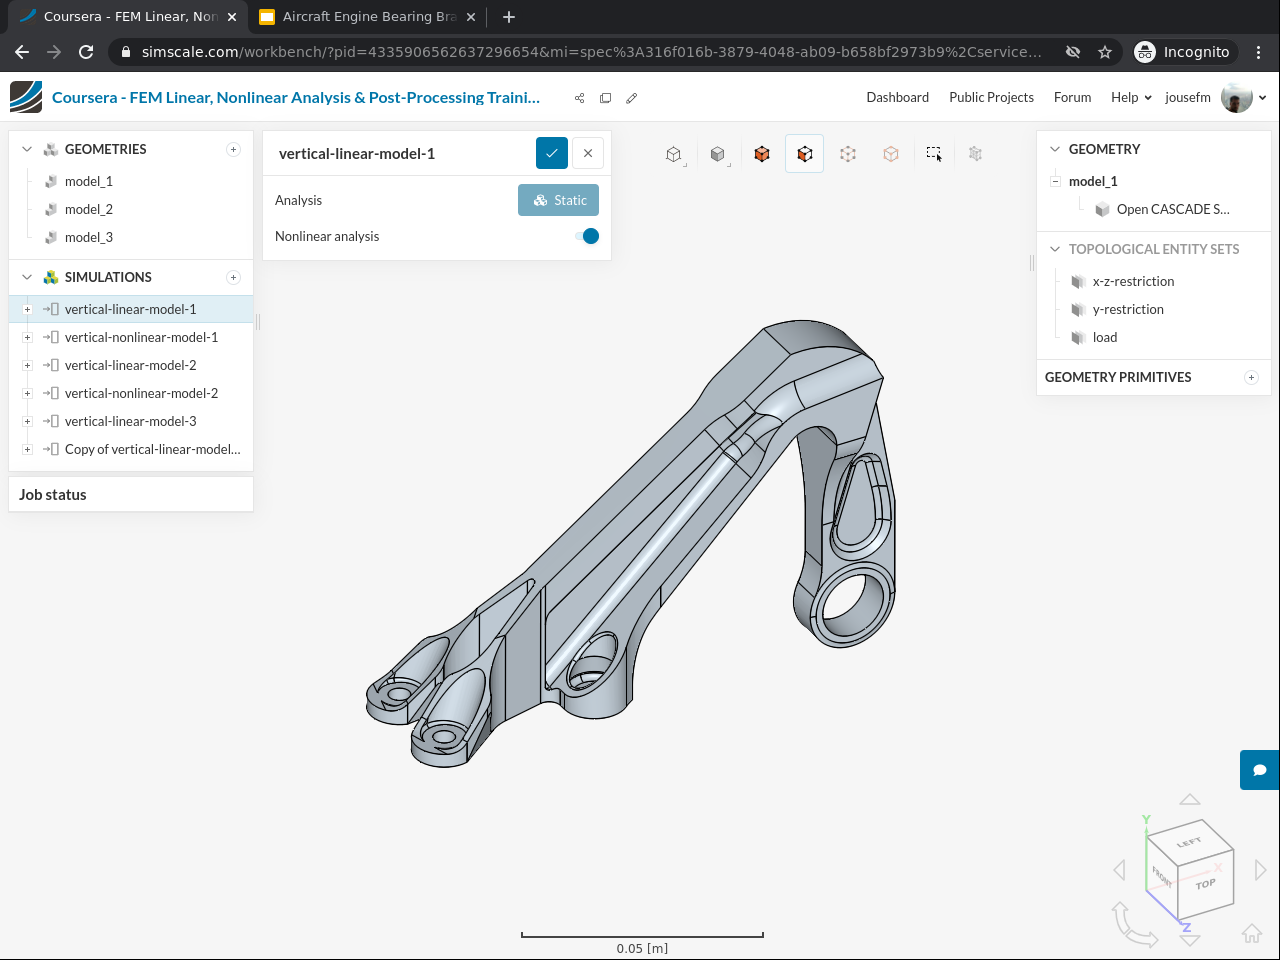1280x960 pixels.
Task: Select model_2 in the geometries tree
Action: [x=88, y=209]
